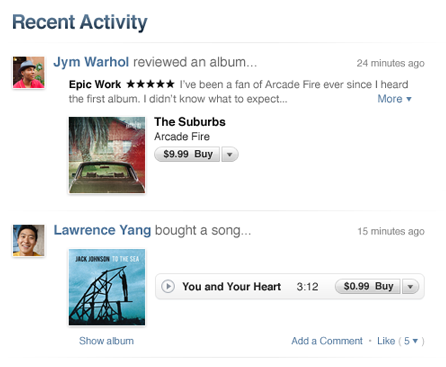
Task: Click The Suburbs album cover art
Action: click(x=107, y=155)
